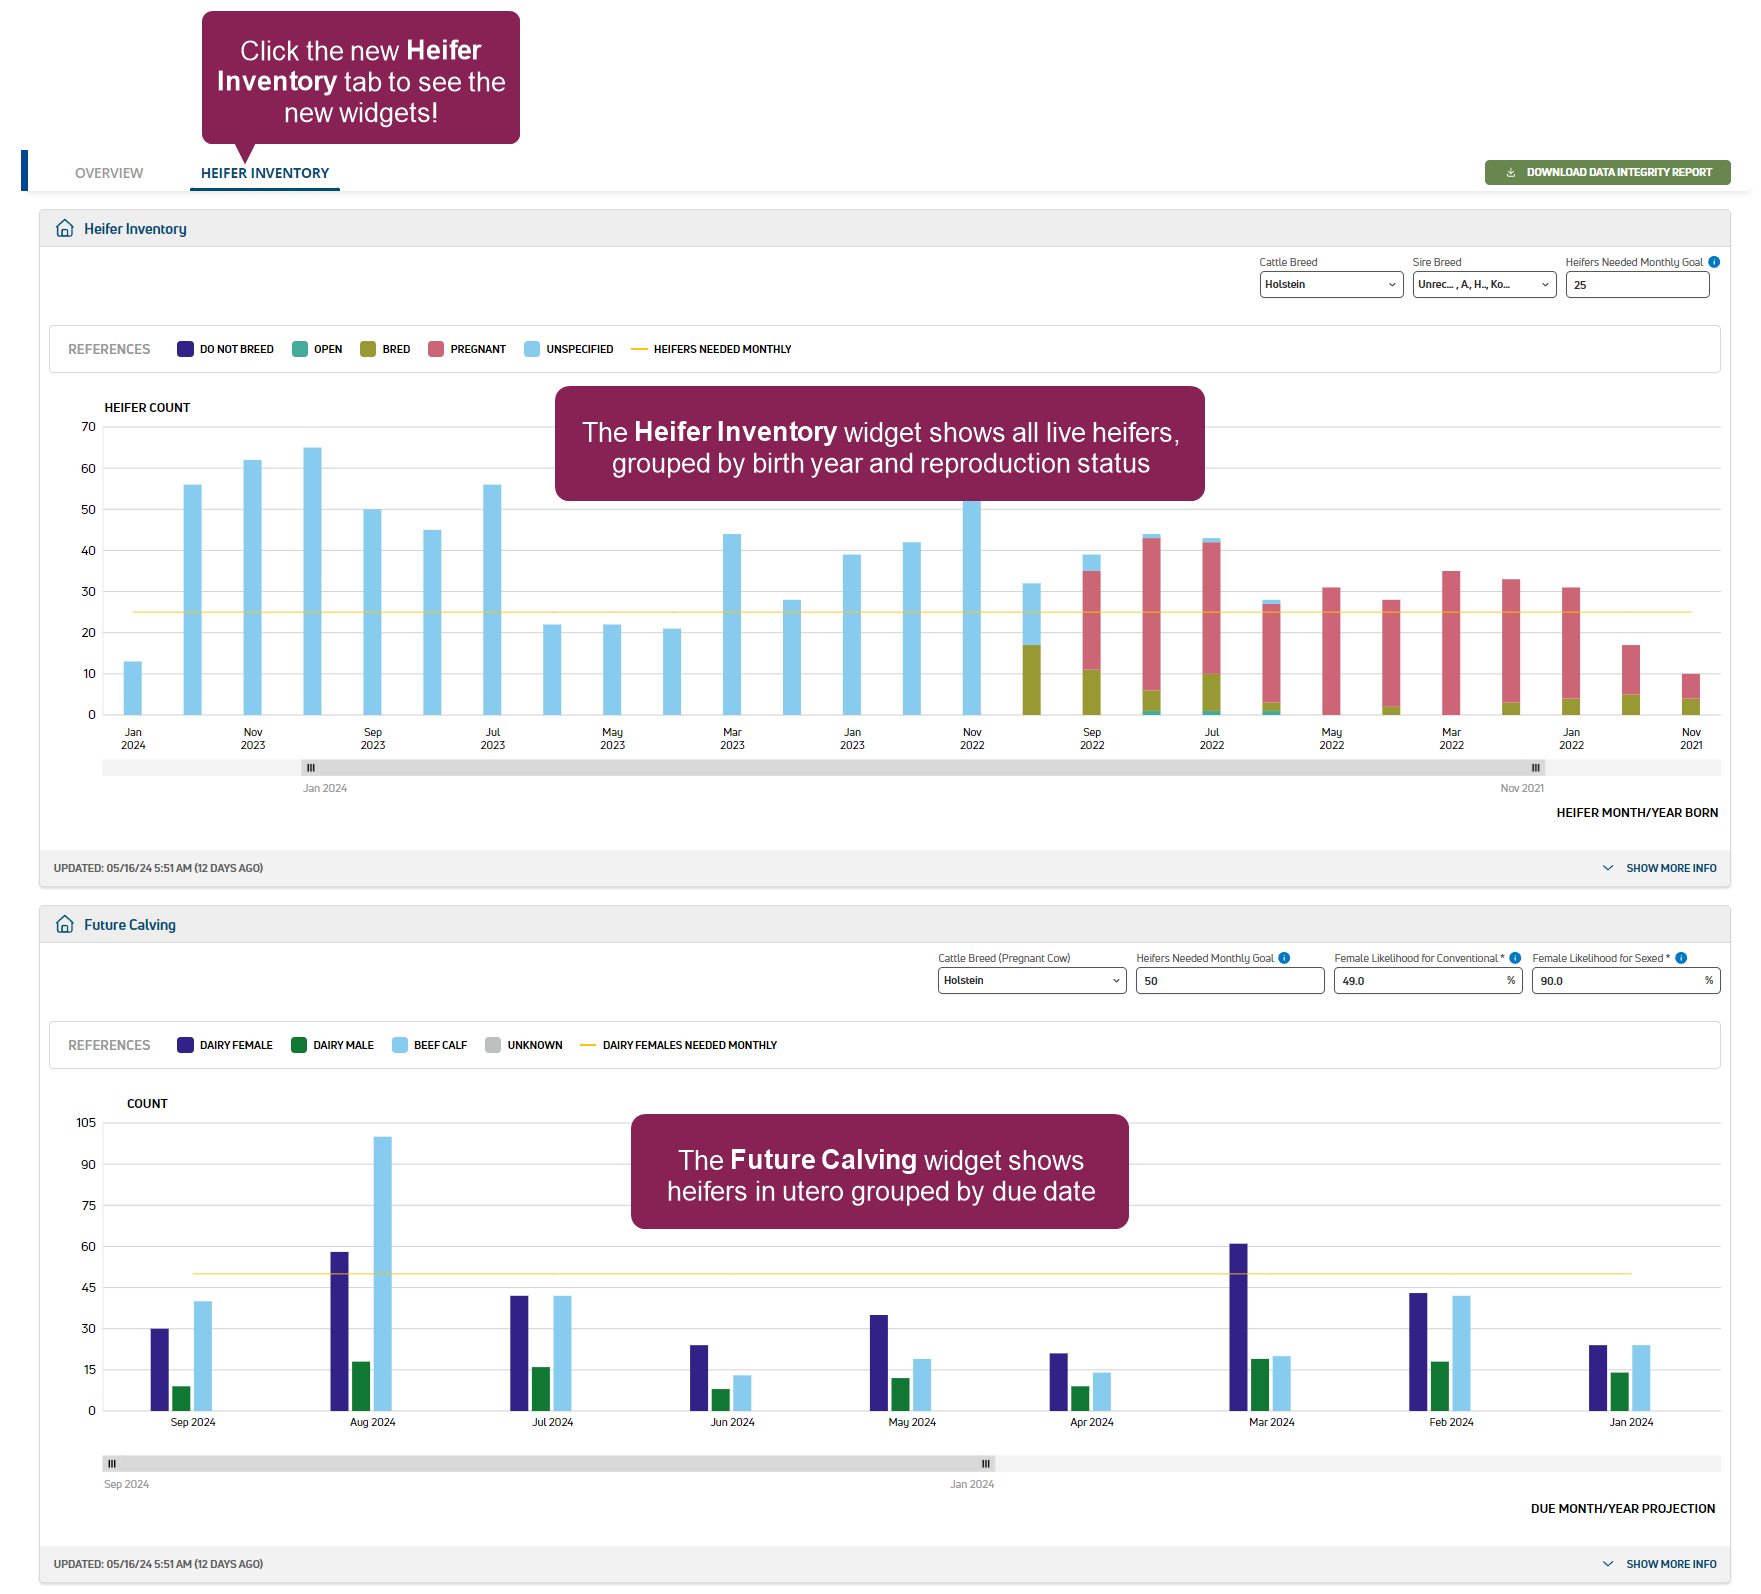
Task: Click info icon beside Future Calving monthly goal
Action: [1284, 958]
